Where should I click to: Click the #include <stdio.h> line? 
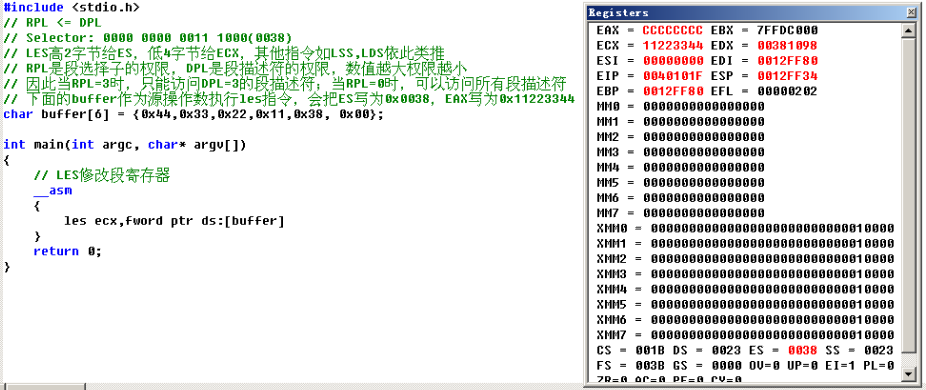pyautogui.click(x=72, y=8)
